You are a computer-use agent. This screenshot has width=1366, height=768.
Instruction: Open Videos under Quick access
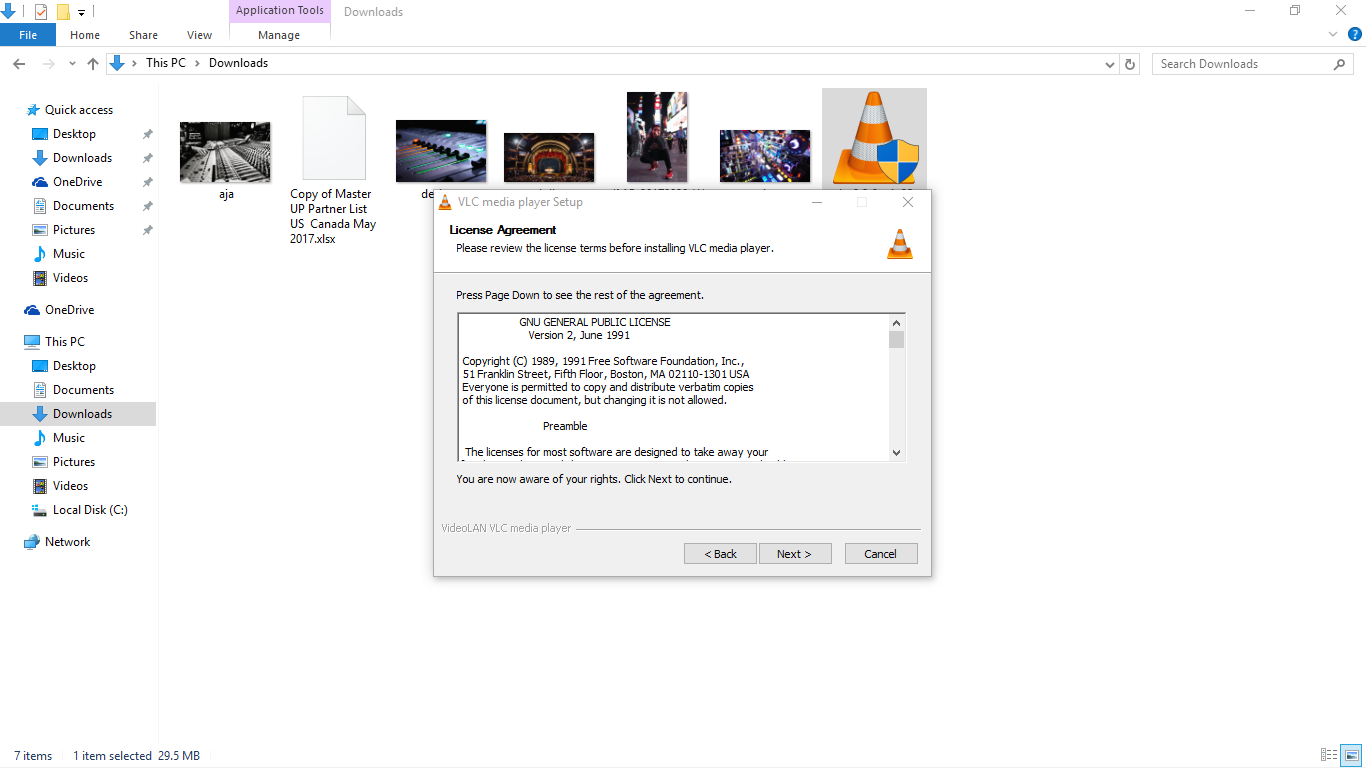[70, 278]
